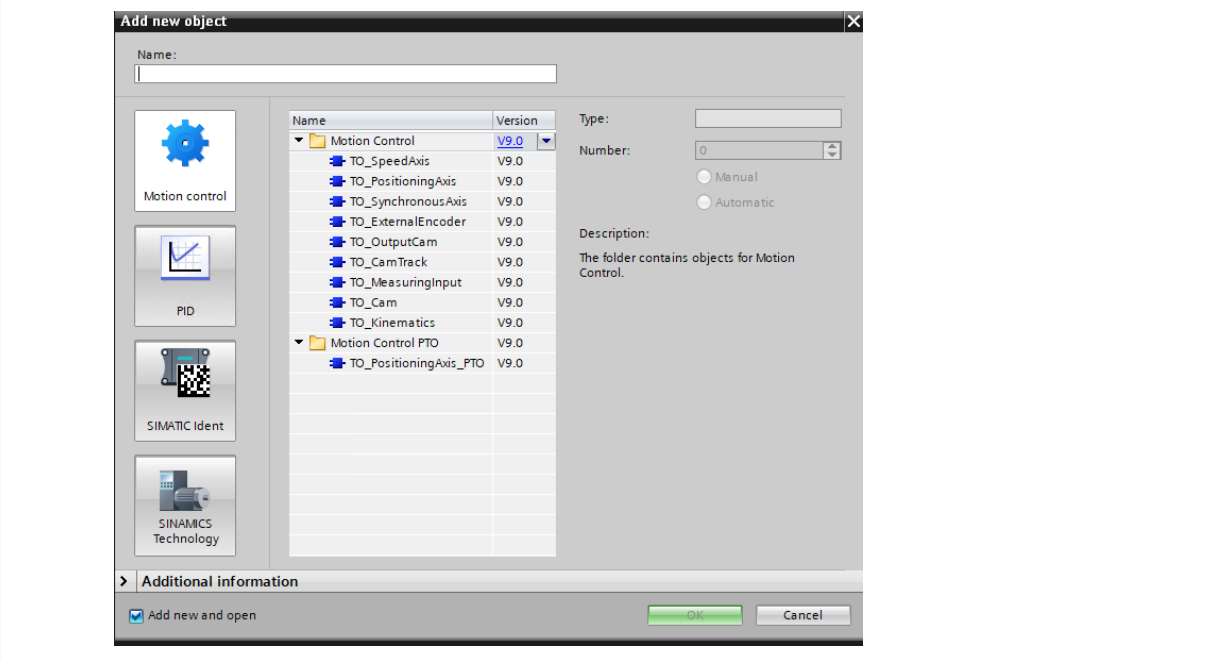Click the Name column header

pos(391,120)
